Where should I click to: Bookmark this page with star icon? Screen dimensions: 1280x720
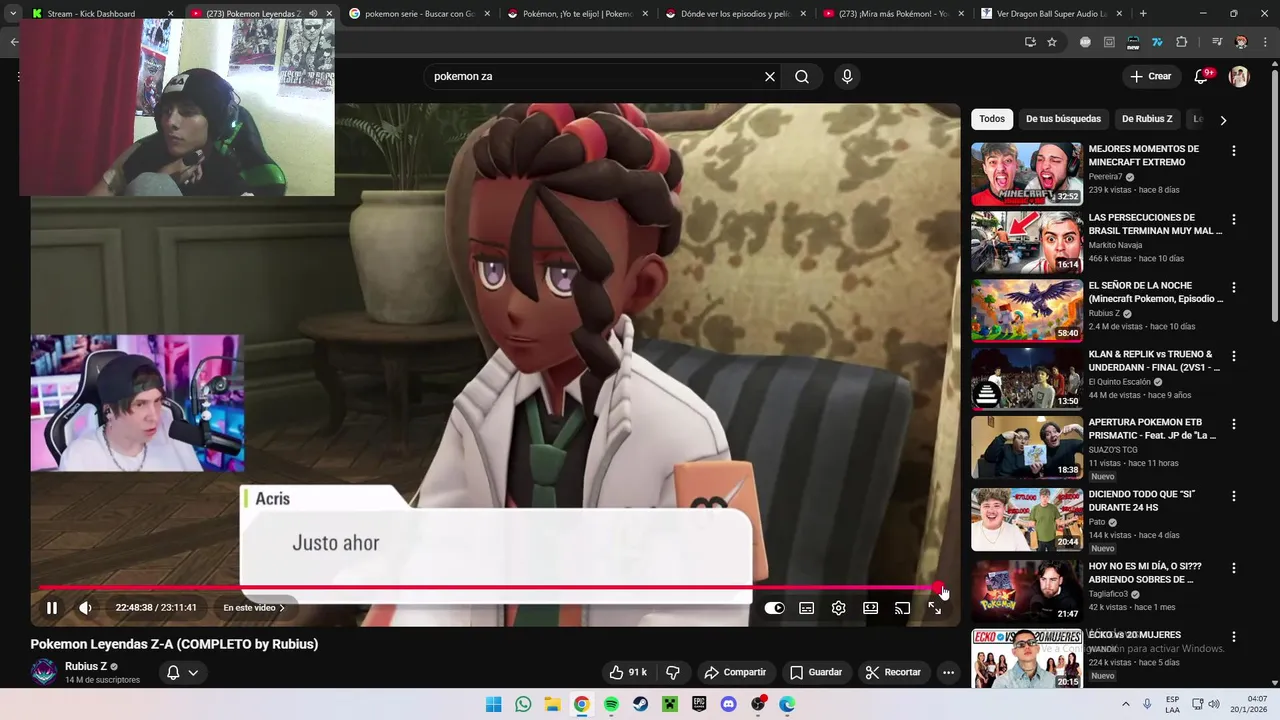tap(1052, 42)
